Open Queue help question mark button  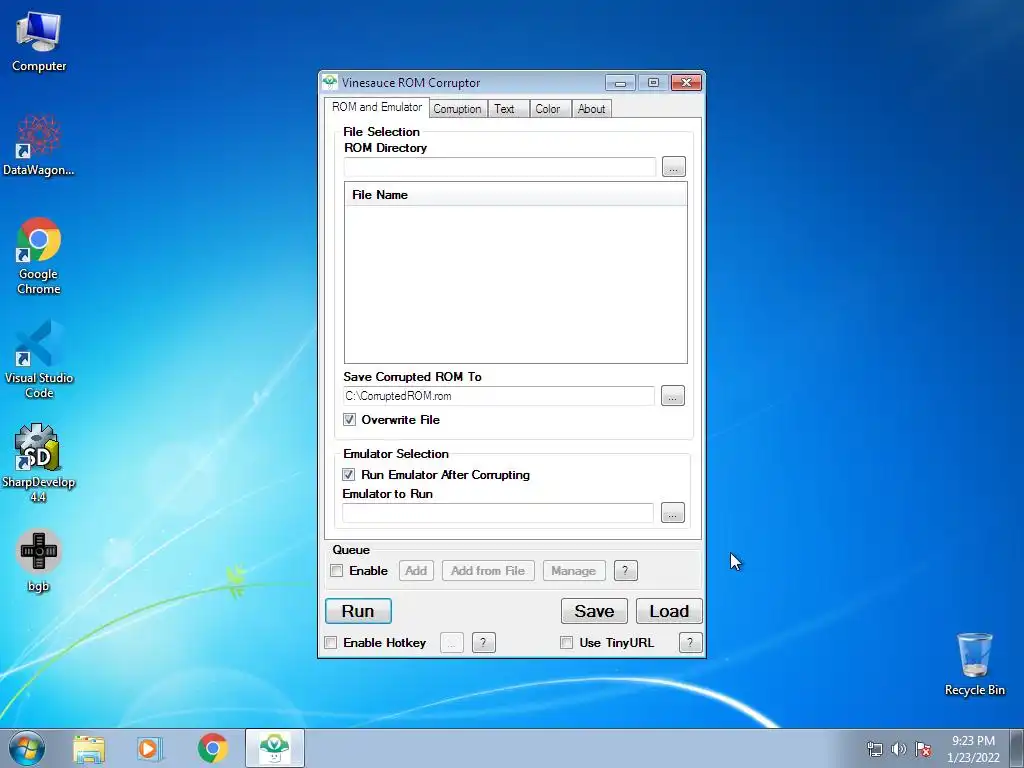[x=625, y=571]
